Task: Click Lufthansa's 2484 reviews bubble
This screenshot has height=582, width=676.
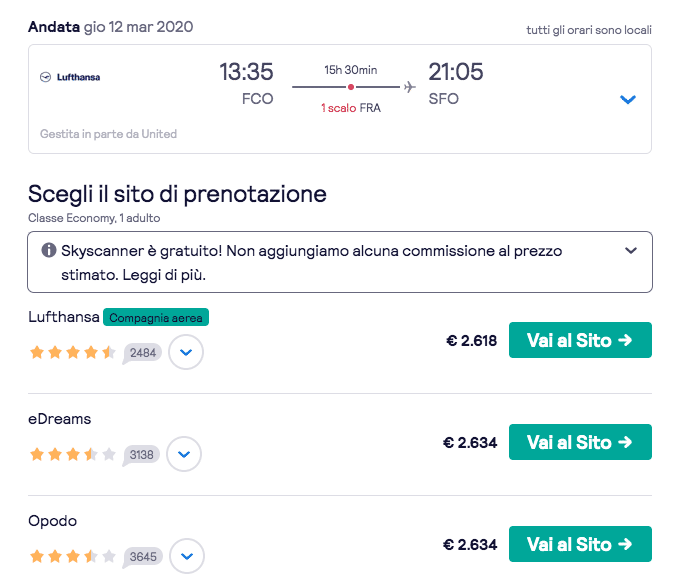Action: 143,352
